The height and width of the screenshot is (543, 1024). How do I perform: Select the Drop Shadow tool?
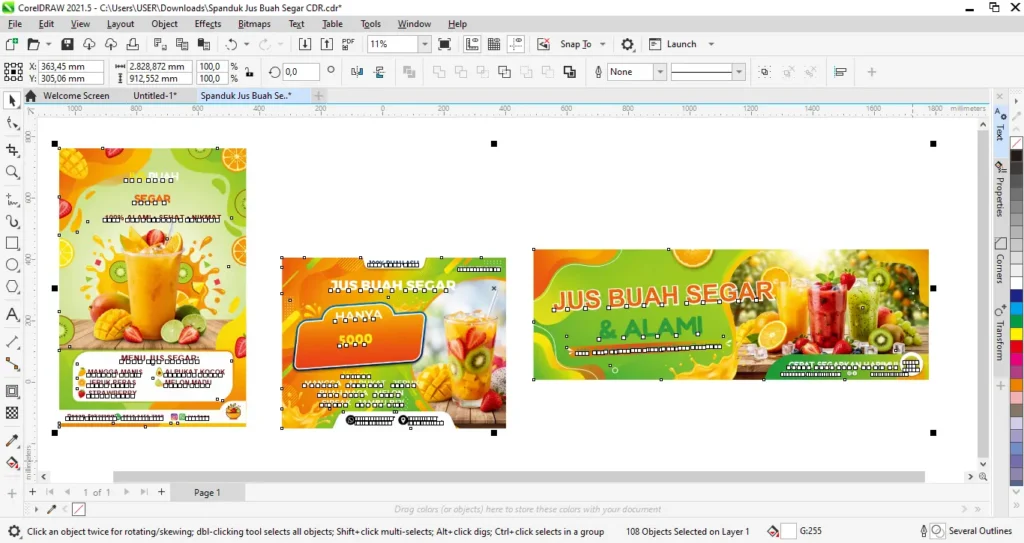(x=12, y=391)
